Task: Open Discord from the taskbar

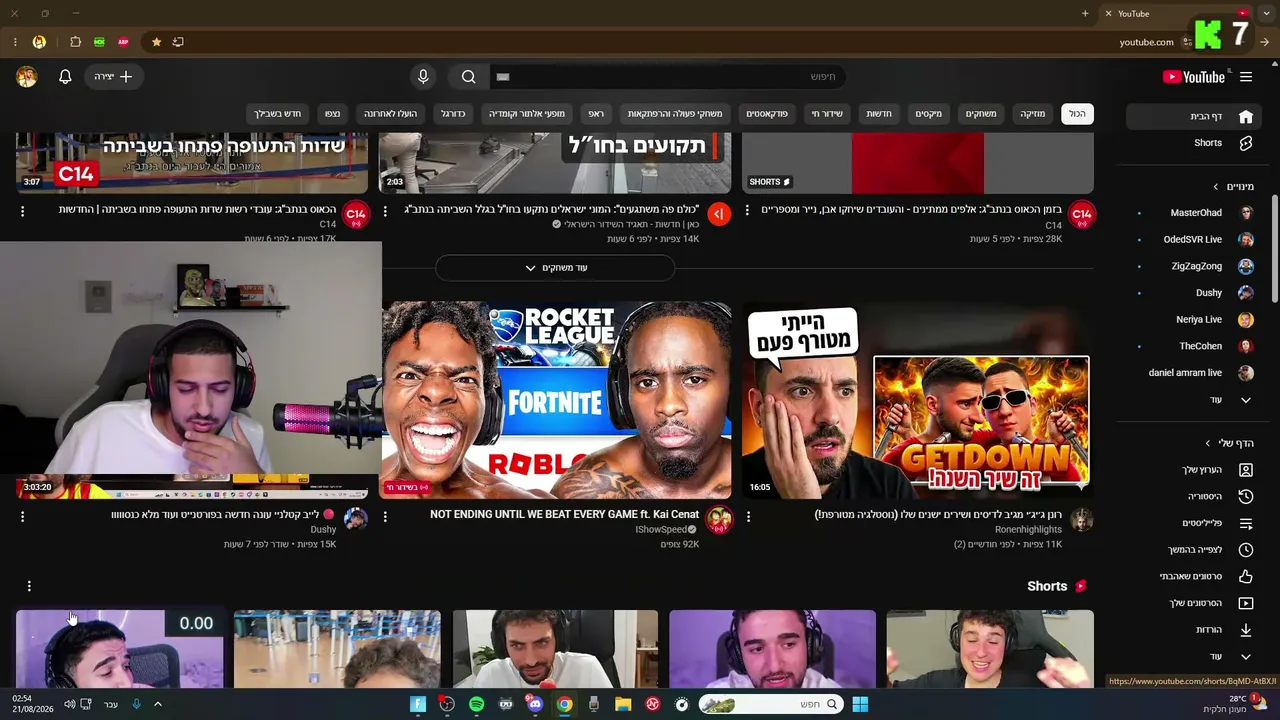Action: click(x=535, y=704)
